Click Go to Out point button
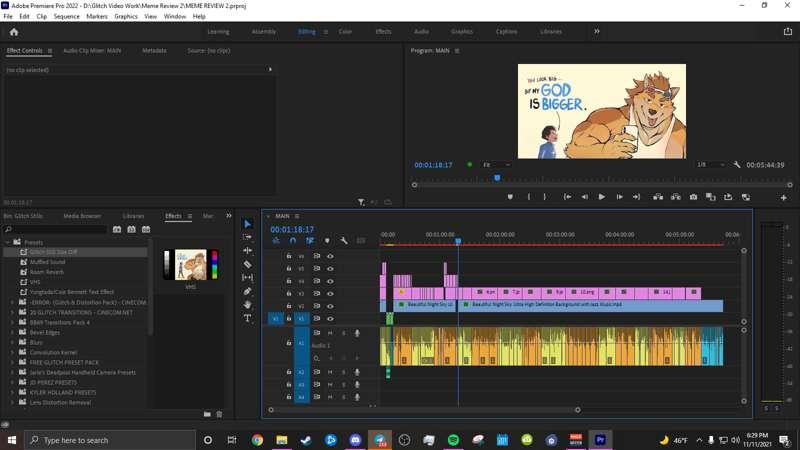The height and width of the screenshot is (450, 800). coord(636,197)
